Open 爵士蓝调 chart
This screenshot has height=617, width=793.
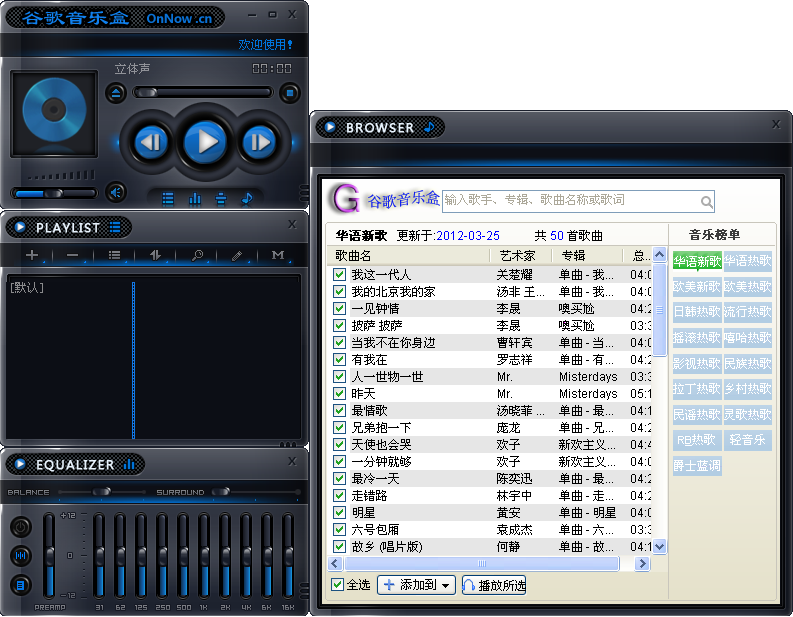(x=697, y=466)
